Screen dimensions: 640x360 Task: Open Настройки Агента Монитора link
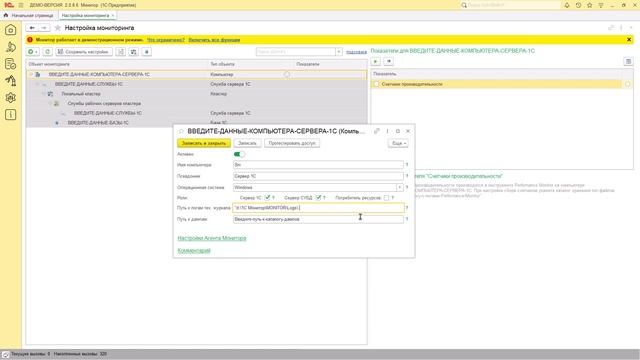(x=212, y=238)
